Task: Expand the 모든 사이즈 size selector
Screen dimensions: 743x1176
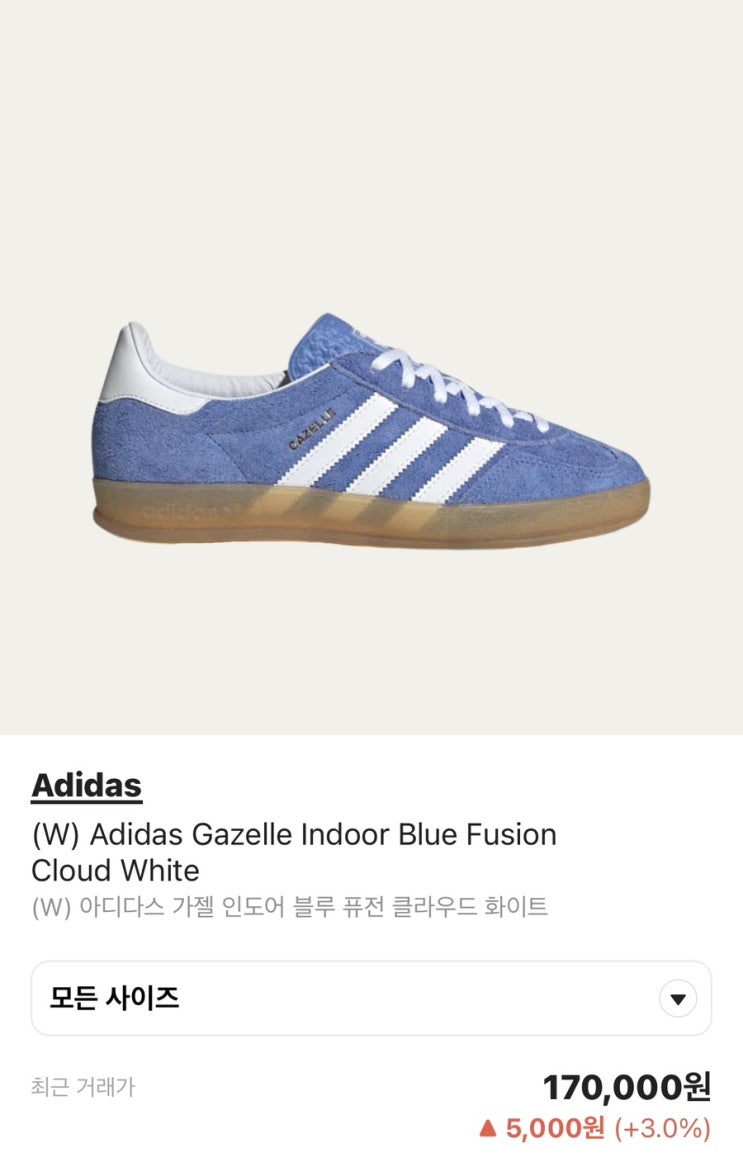Action: [x=371, y=998]
